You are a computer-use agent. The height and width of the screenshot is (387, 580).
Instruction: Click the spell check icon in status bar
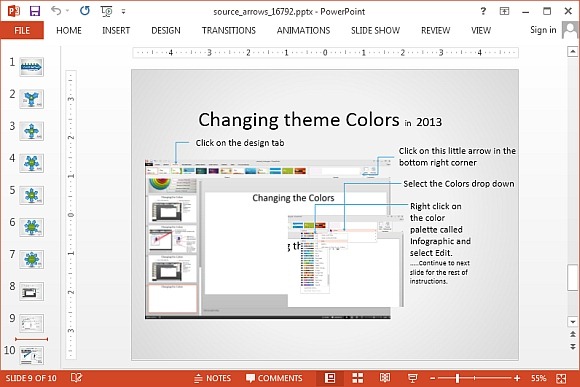(x=76, y=378)
